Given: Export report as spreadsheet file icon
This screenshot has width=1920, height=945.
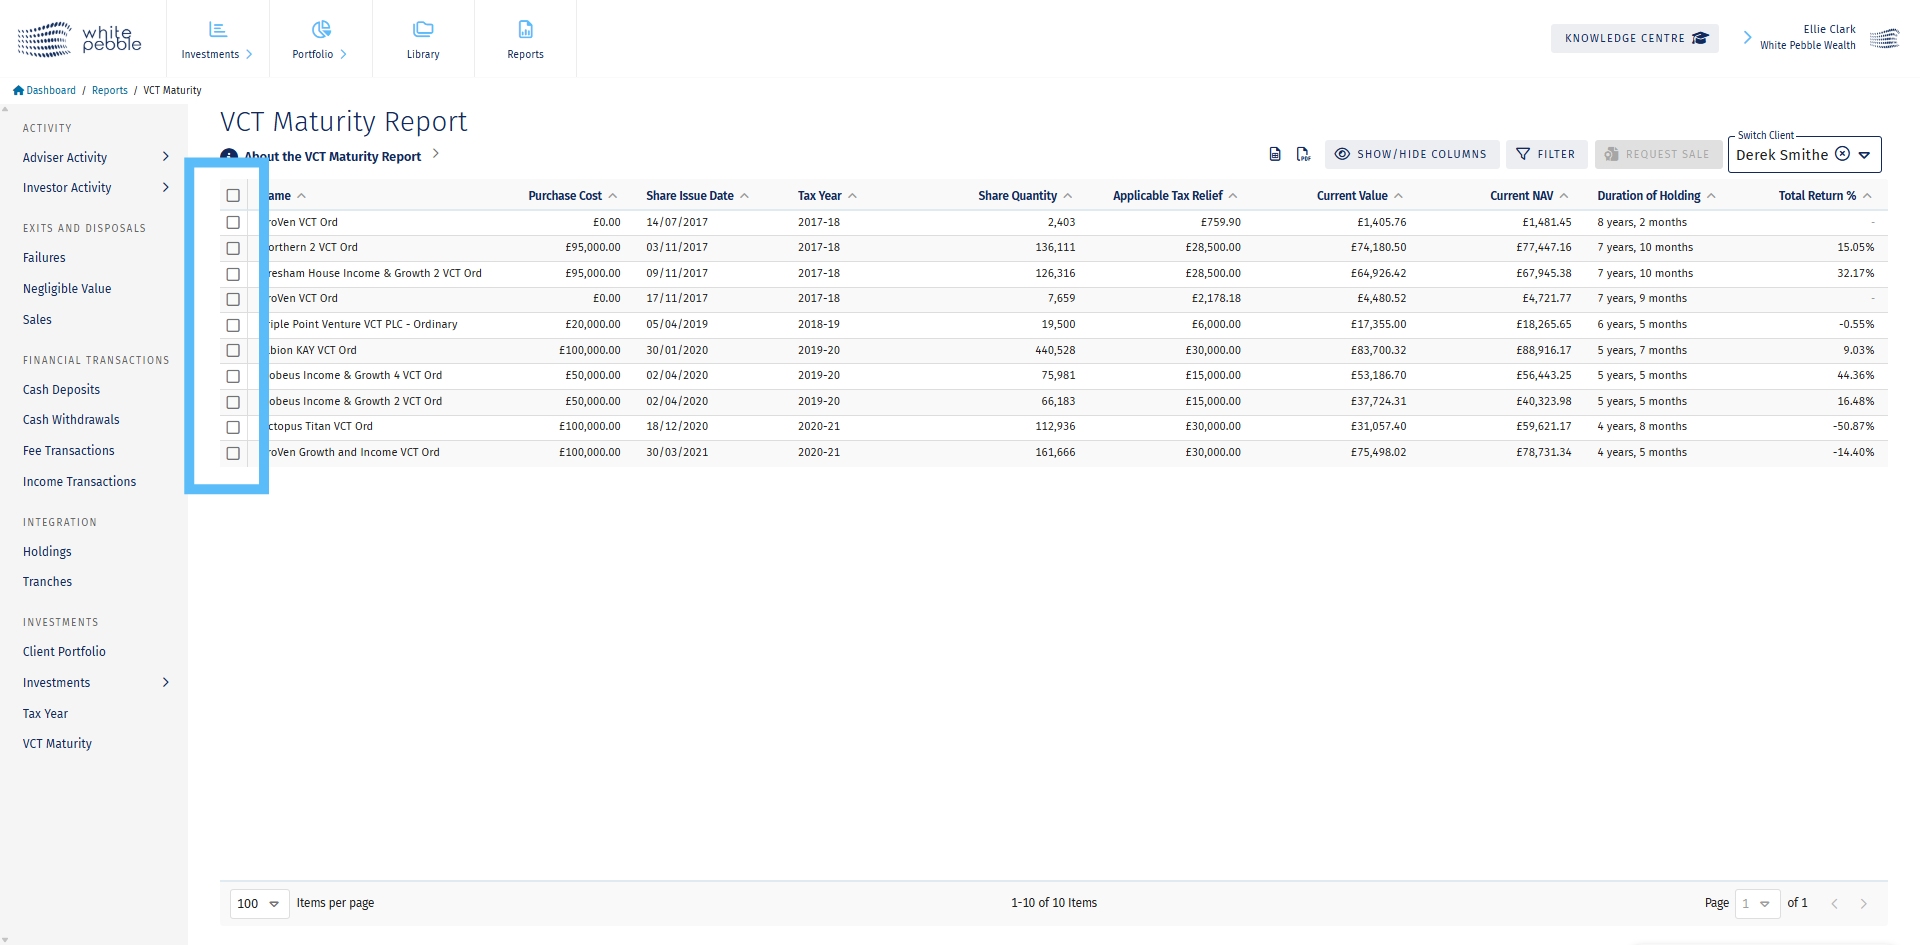Looking at the screenshot, I should 1274,154.
